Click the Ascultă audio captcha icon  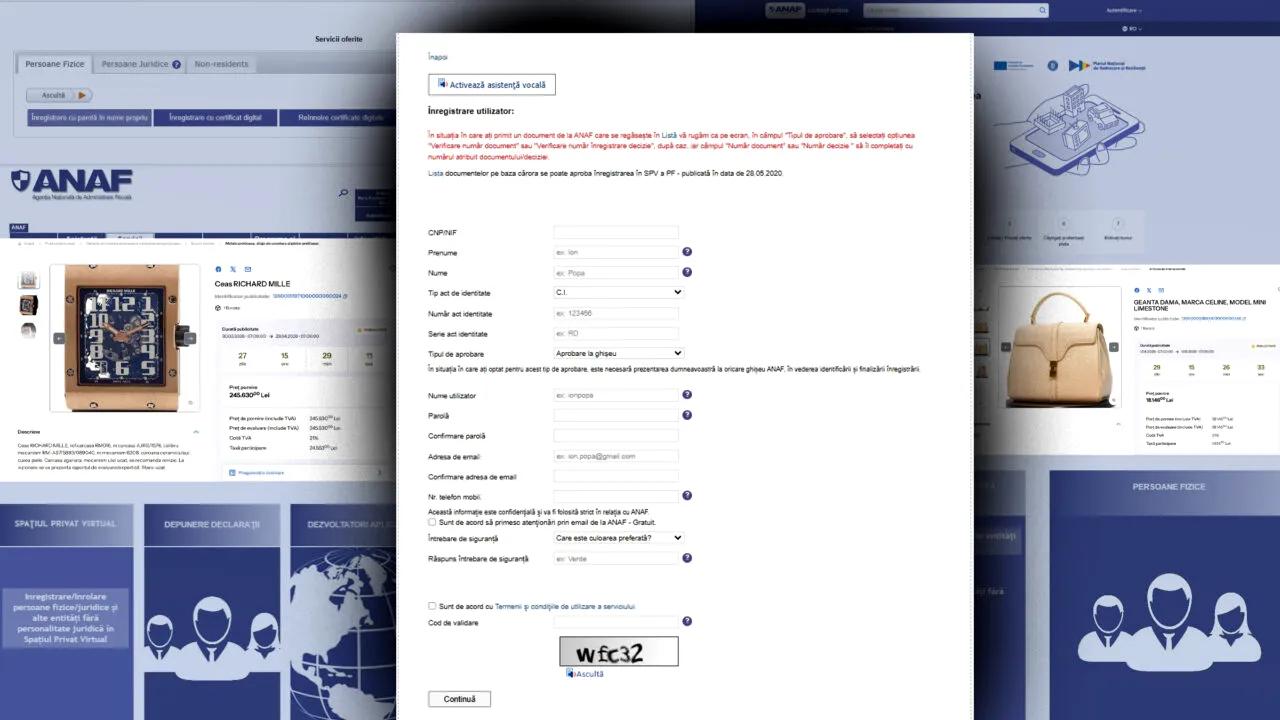(x=571, y=674)
